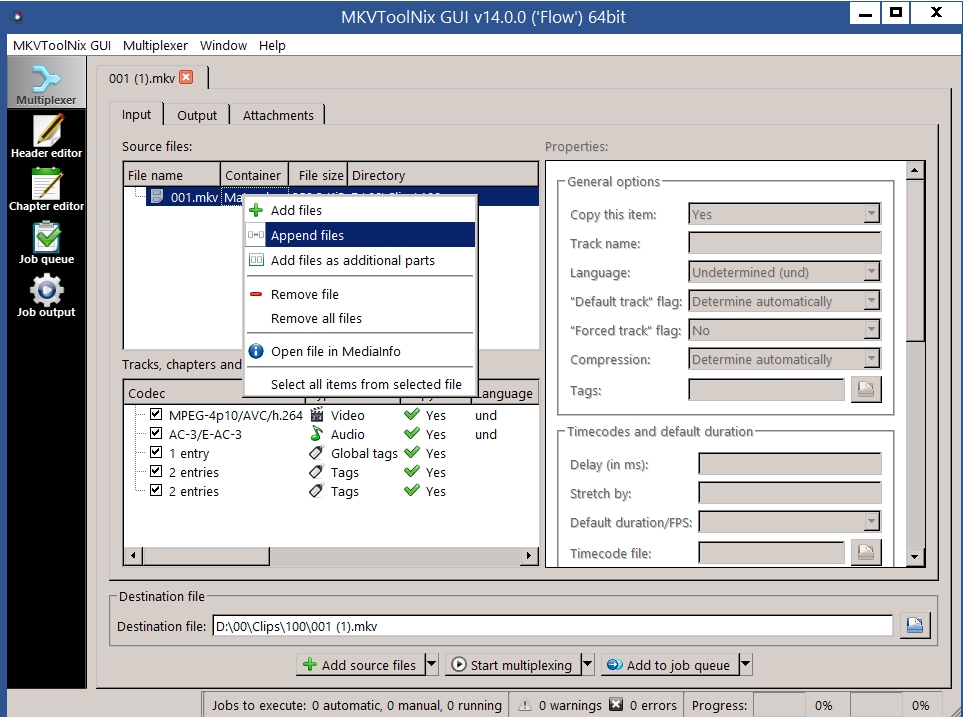Viewport: 963px width, 717px height.
Task: Click the errors X icon in status bar
Action: (616, 705)
